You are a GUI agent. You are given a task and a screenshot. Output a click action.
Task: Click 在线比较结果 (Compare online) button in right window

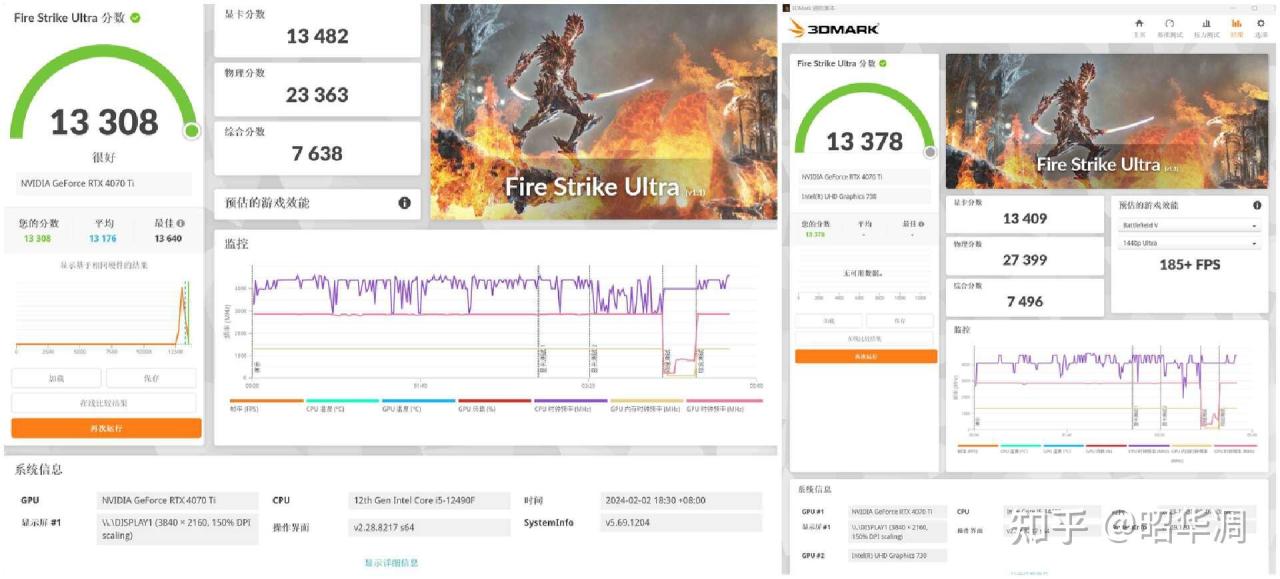point(865,339)
